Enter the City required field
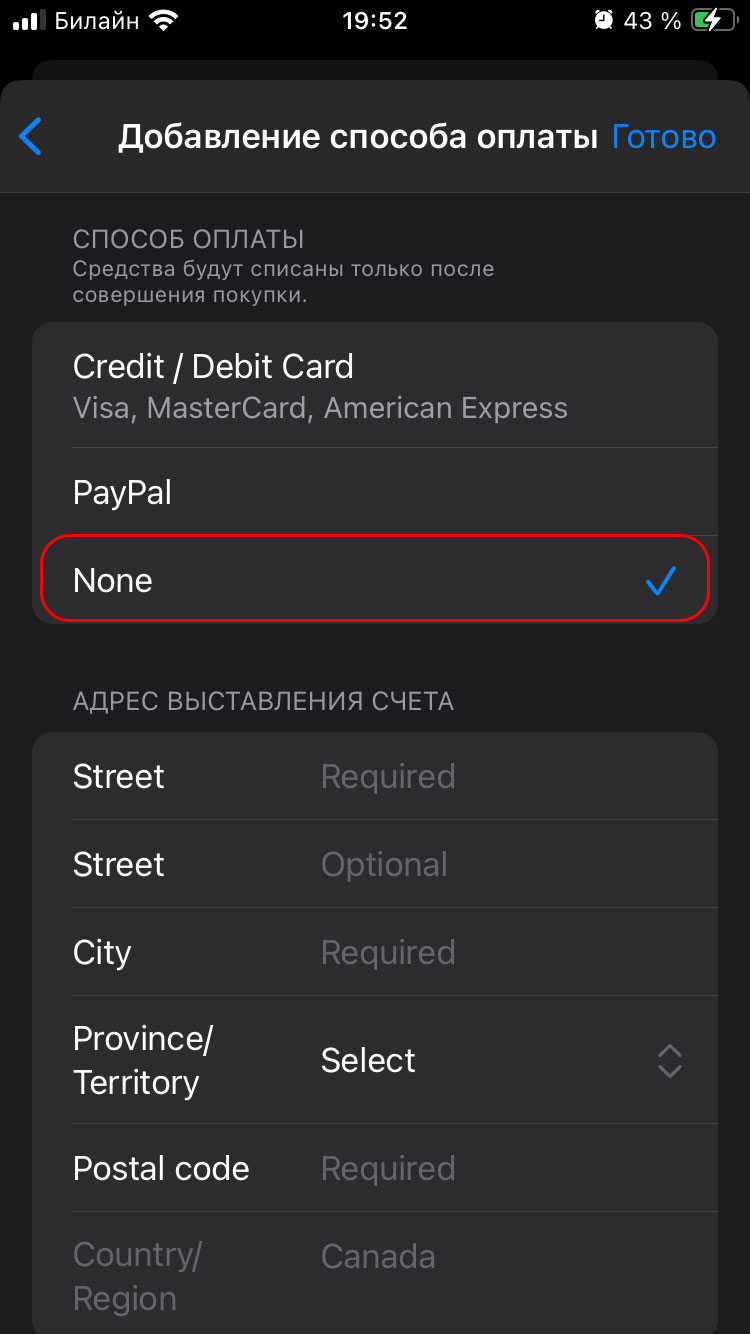This screenshot has height=1334, width=750. [500, 953]
